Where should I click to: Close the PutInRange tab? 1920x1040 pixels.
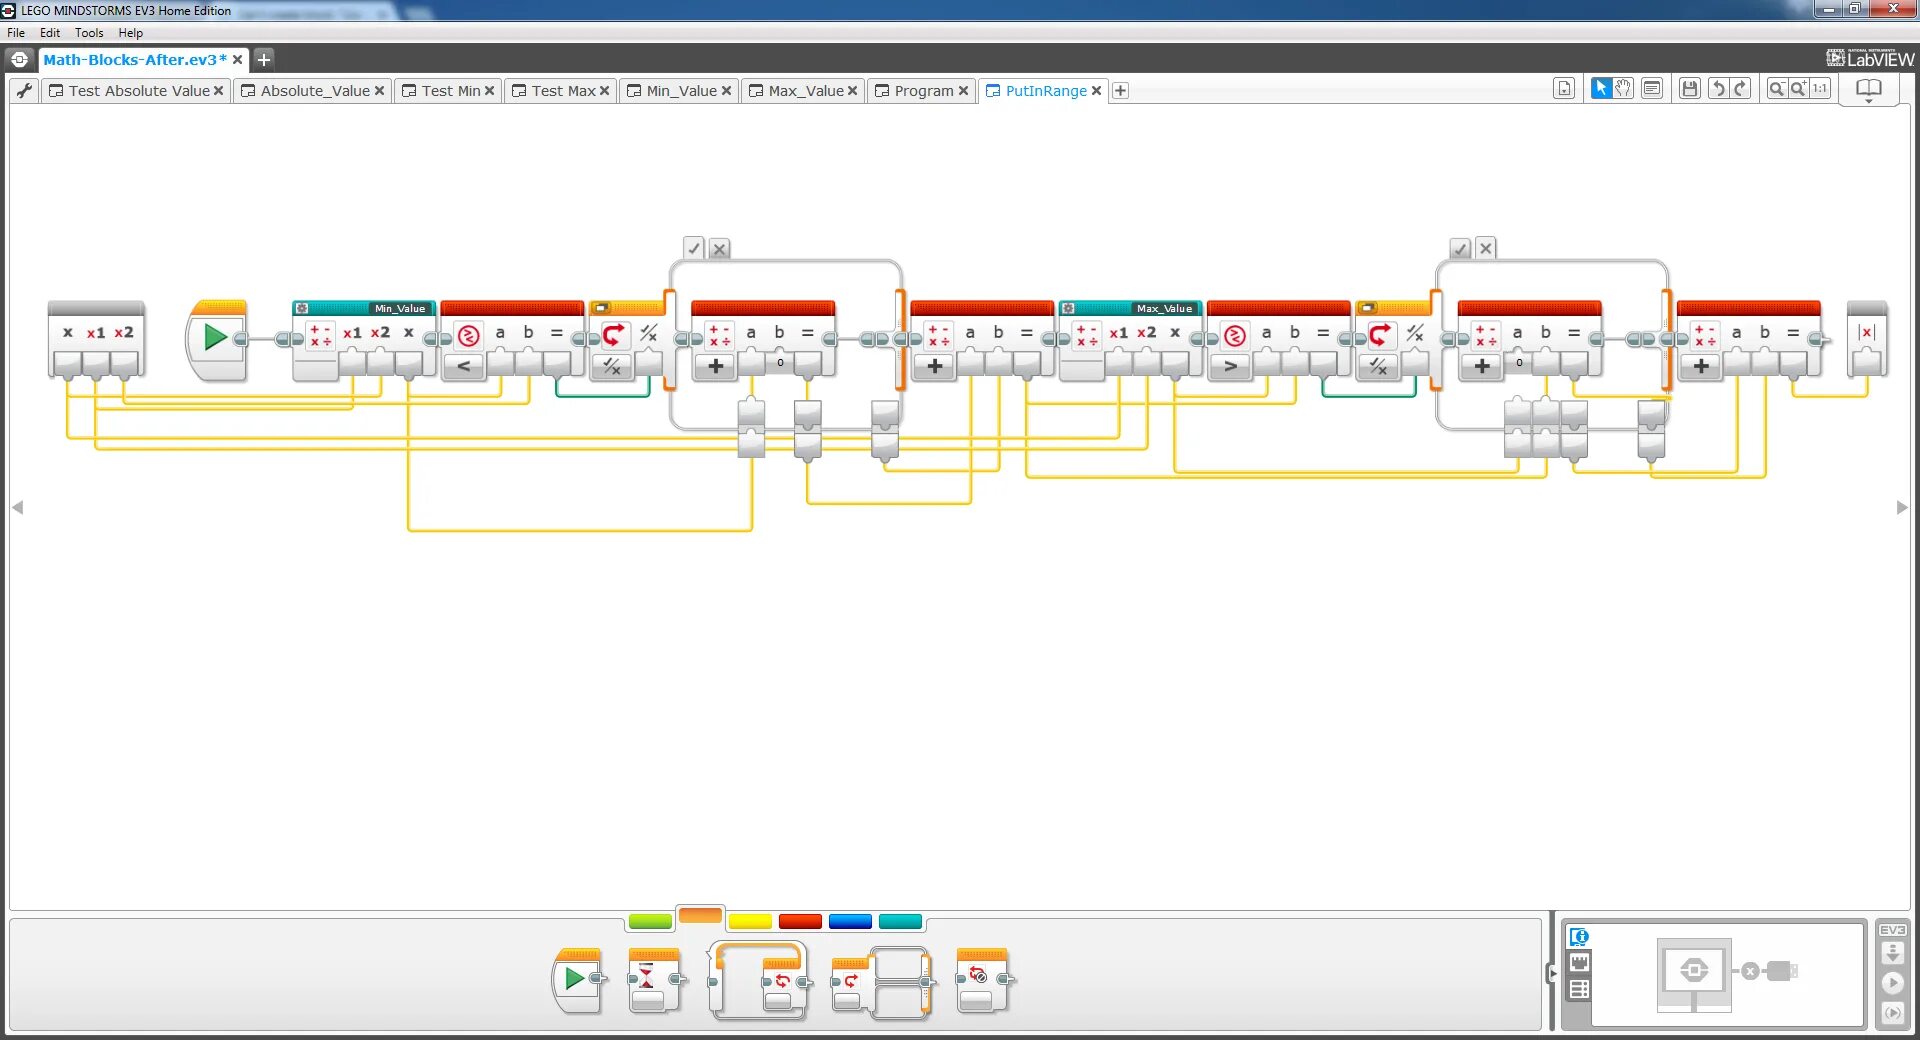point(1096,91)
